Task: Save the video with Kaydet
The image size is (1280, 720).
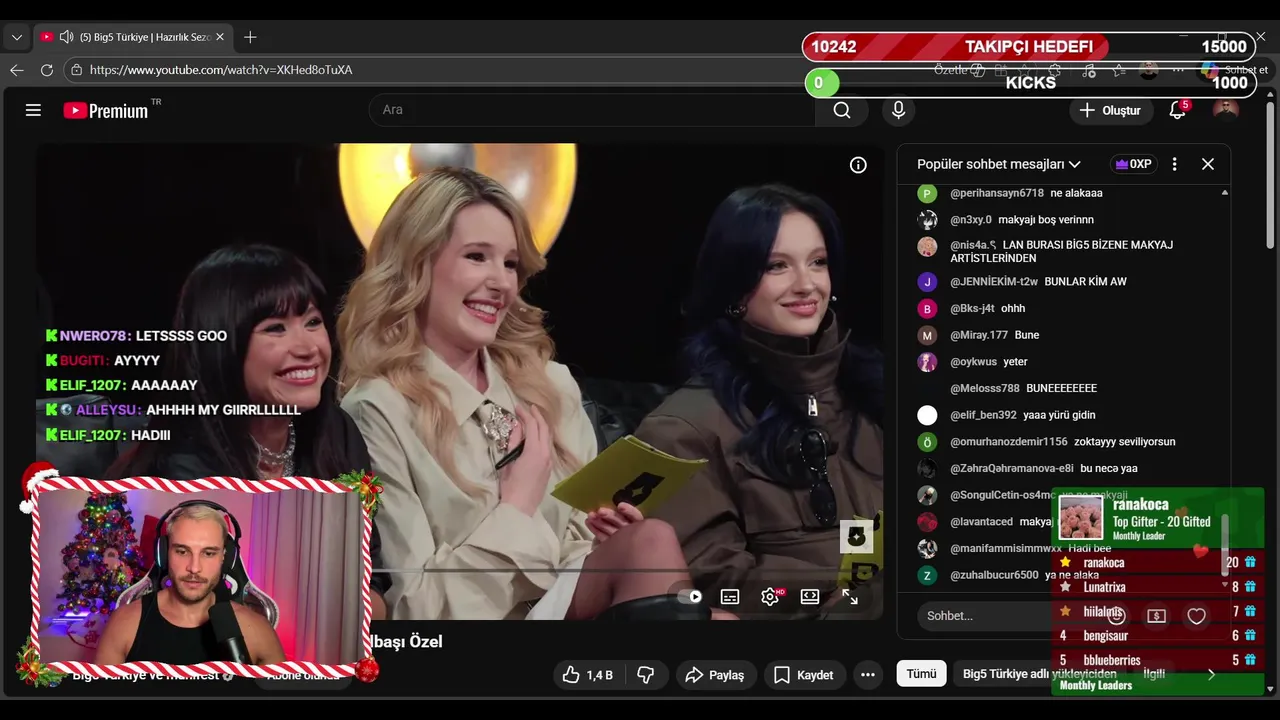Action: 804,675
